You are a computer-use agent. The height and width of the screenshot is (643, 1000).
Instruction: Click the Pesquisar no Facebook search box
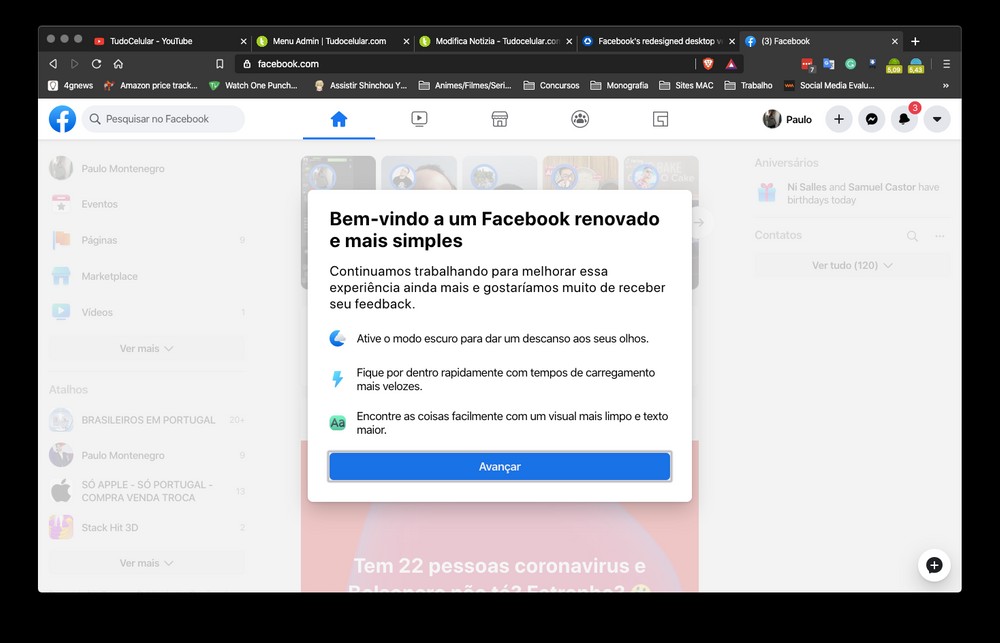163,119
